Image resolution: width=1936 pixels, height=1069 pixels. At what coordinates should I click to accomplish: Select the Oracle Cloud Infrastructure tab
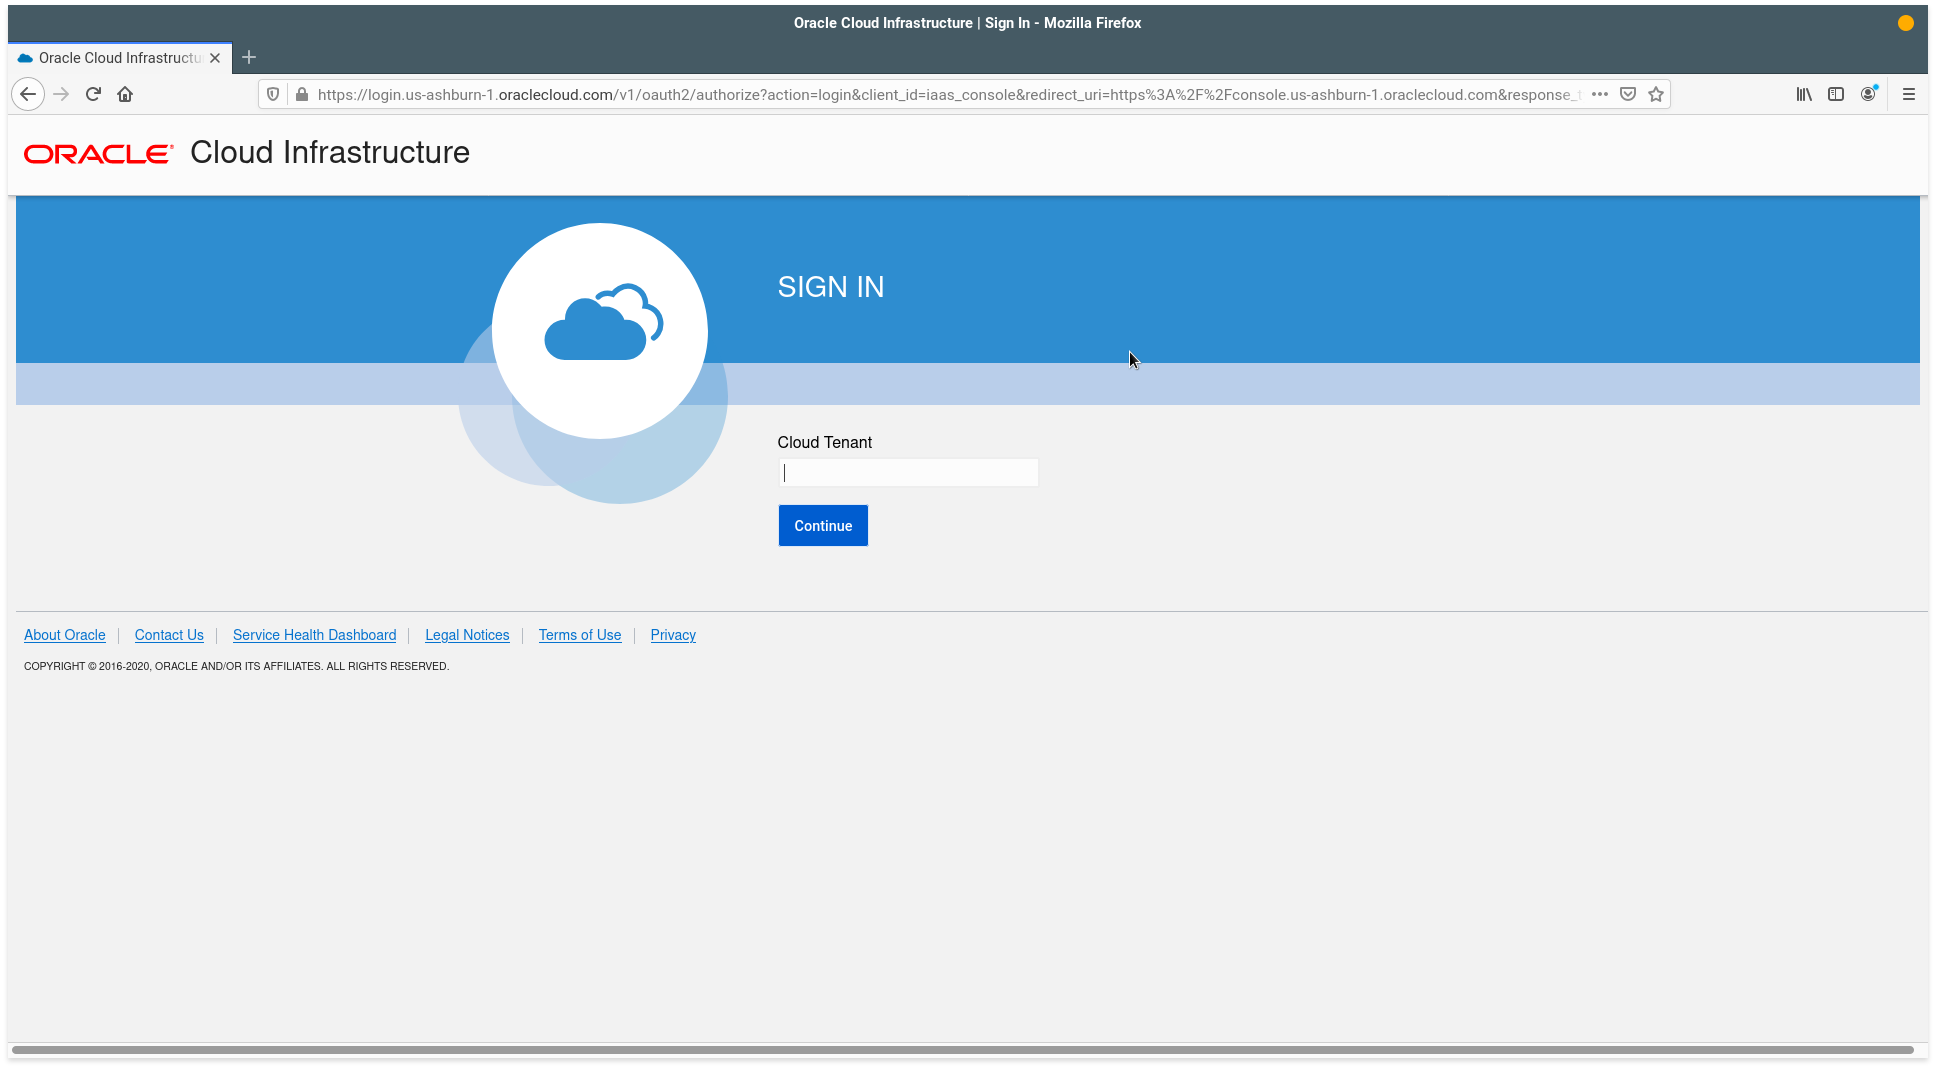[x=120, y=58]
